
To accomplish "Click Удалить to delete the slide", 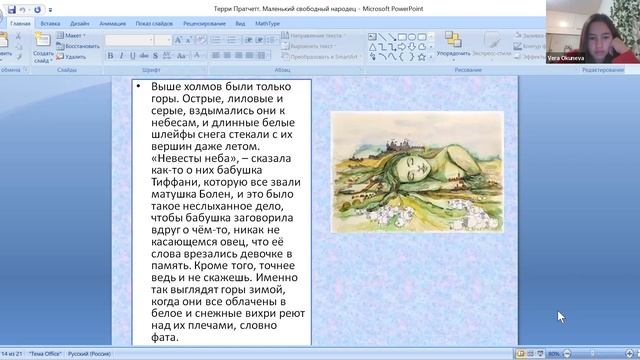I will (71, 57).
